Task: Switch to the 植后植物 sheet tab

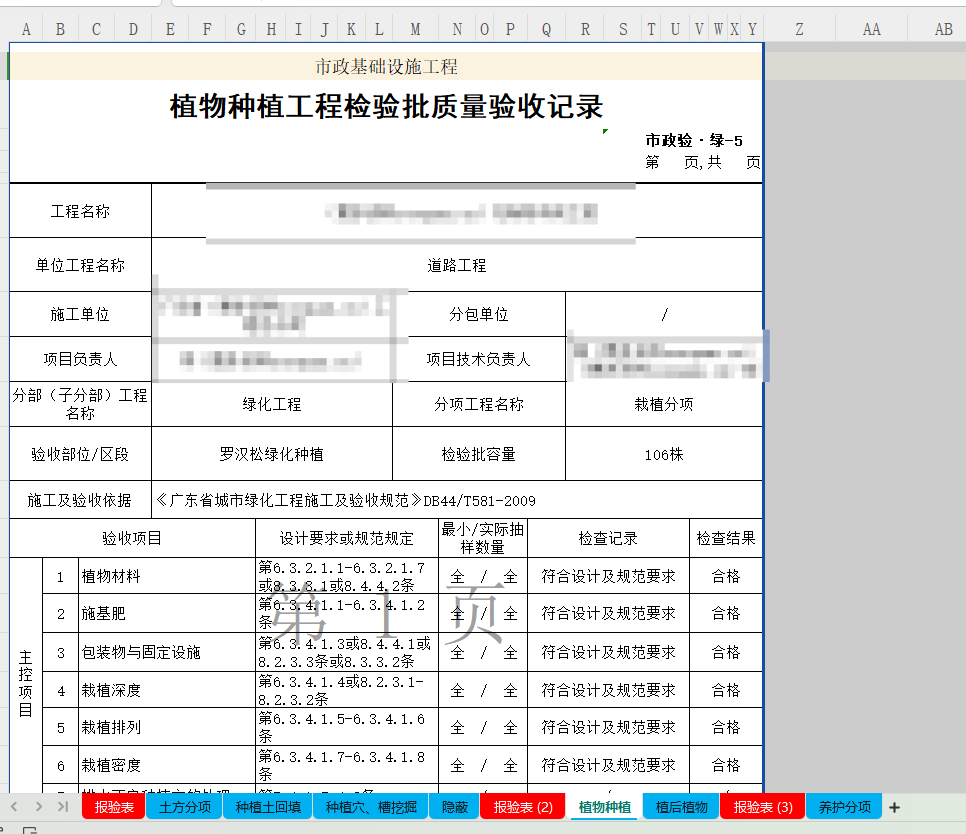Action: (x=682, y=807)
